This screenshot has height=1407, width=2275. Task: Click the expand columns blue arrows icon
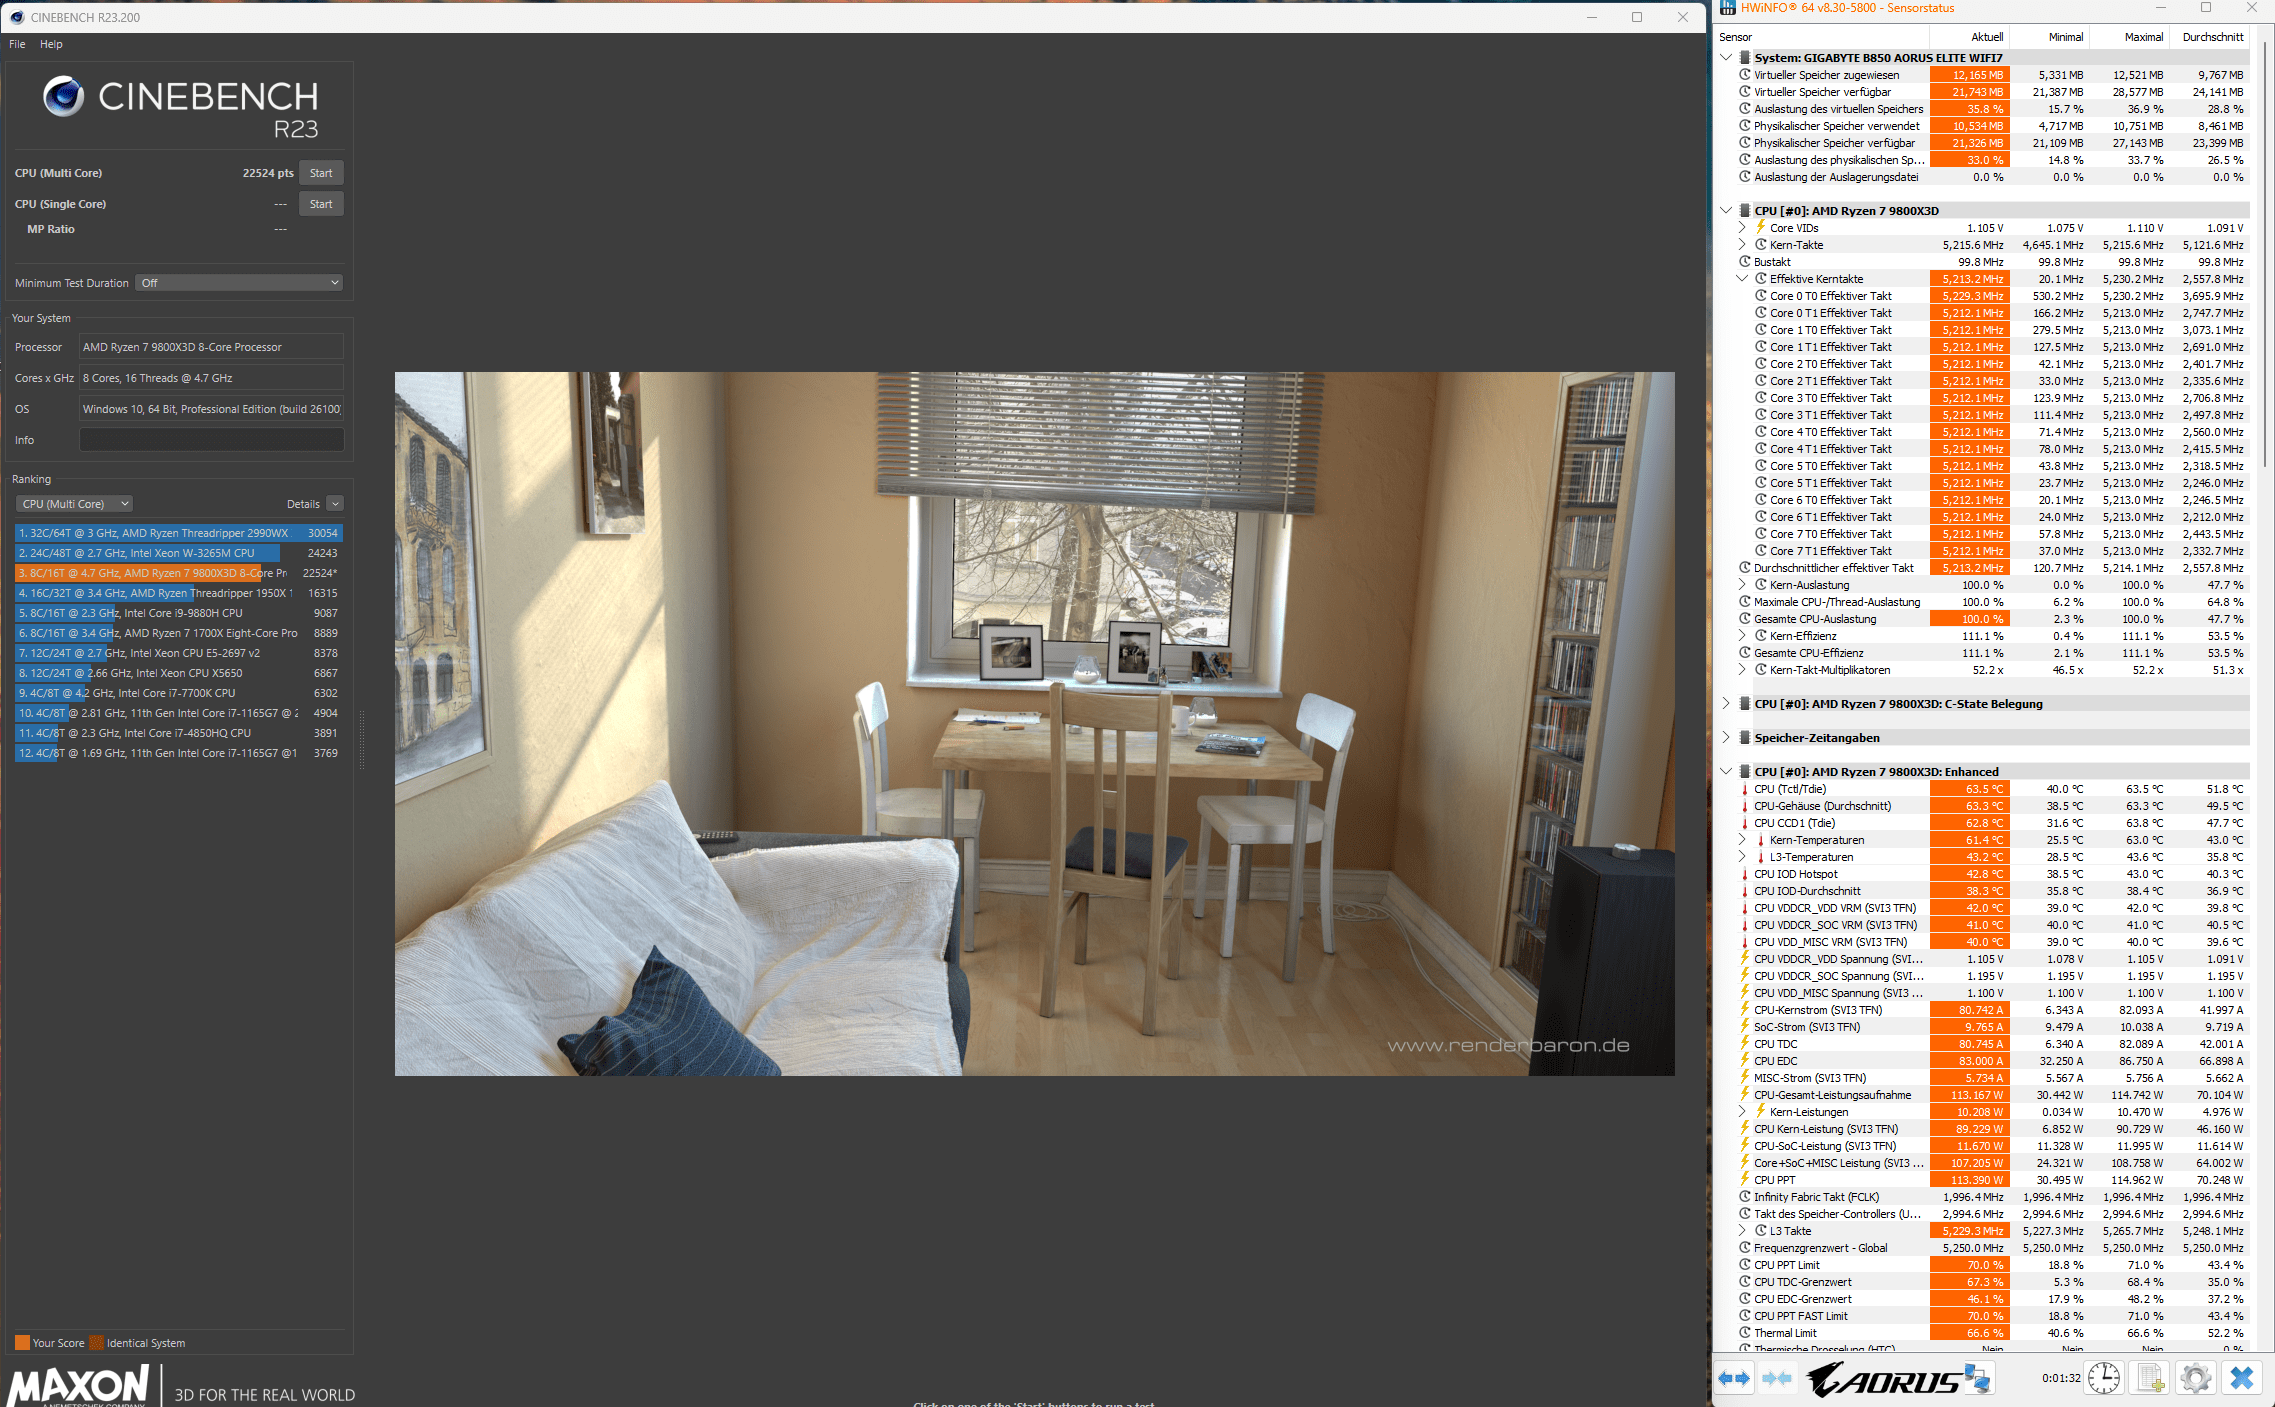(1735, 1378)
